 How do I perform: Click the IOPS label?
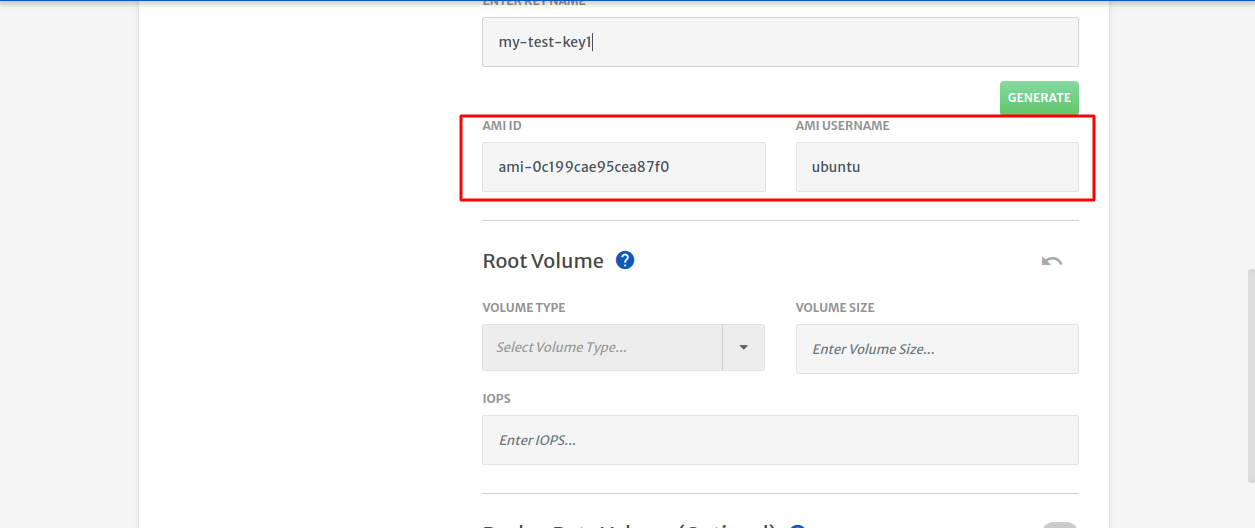(497, 398)
